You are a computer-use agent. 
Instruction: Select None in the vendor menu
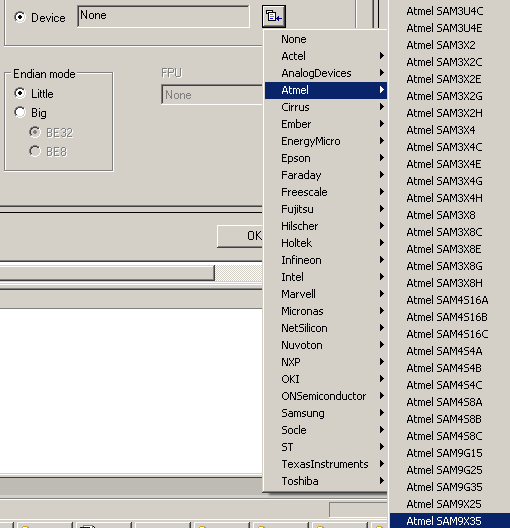[x=326, y=39]
